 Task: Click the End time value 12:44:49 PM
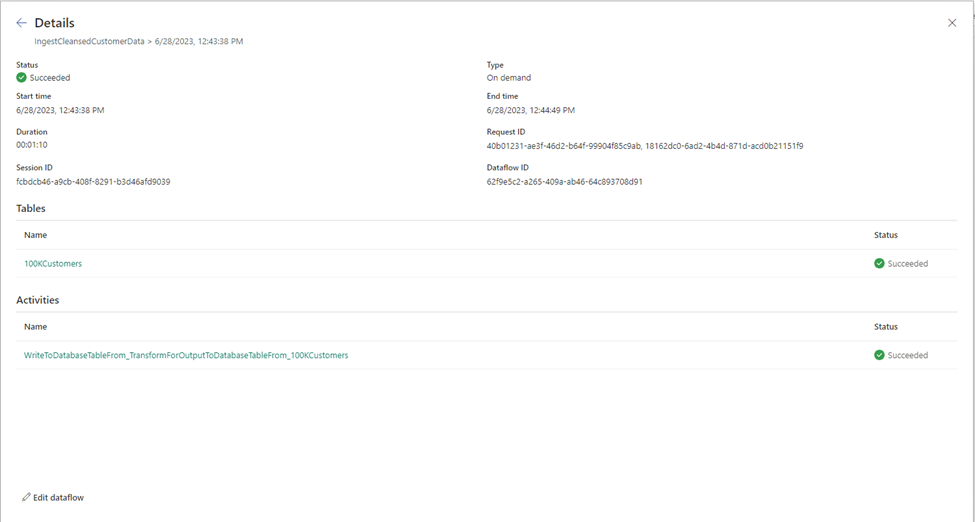(531, 110)
